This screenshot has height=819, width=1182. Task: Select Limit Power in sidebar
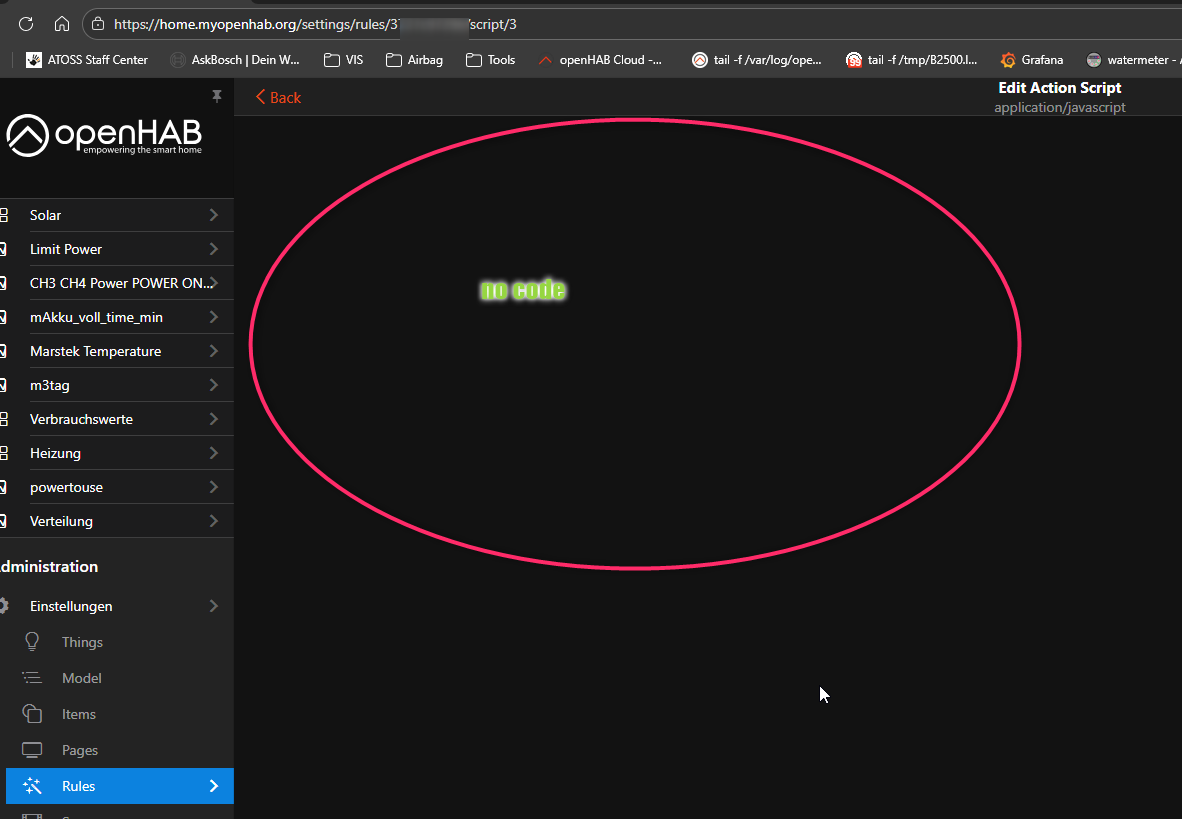66,249
